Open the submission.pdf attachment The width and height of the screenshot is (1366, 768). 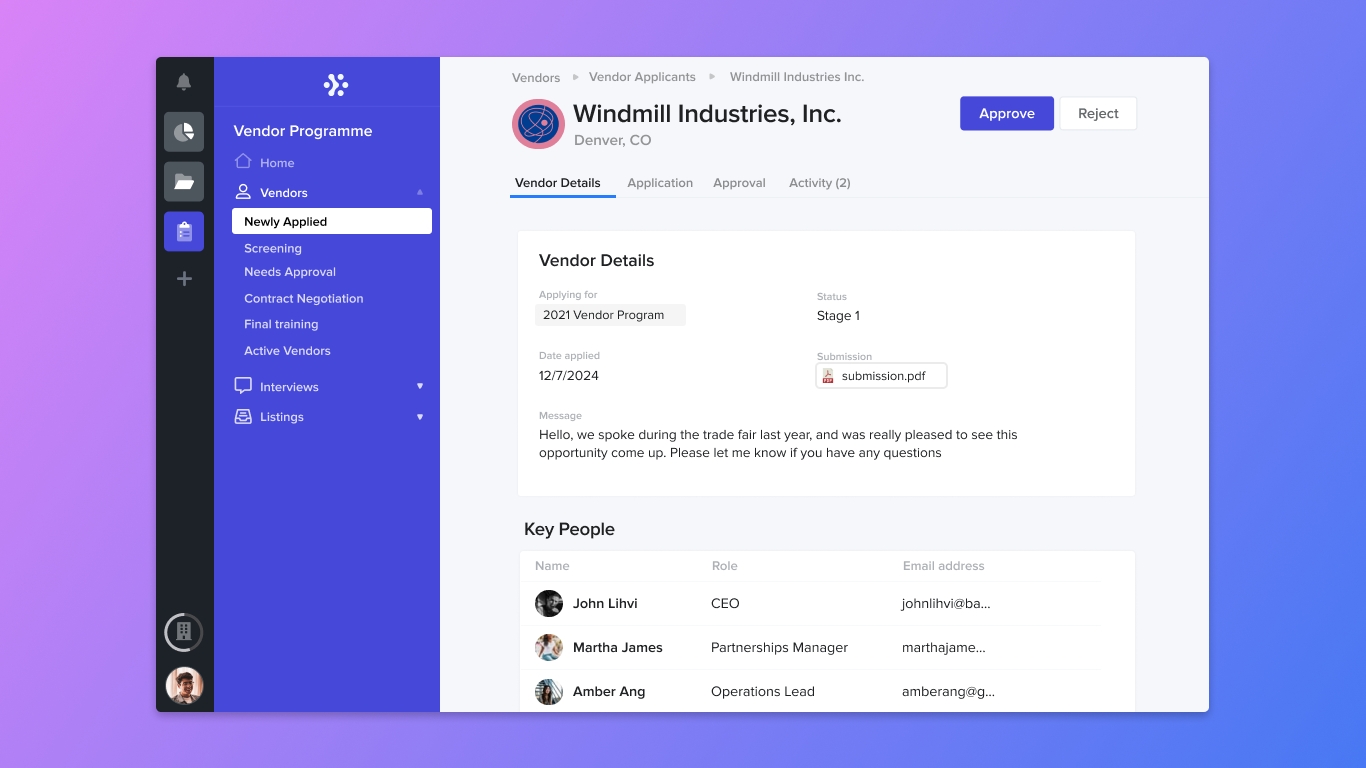pos(881,376)
